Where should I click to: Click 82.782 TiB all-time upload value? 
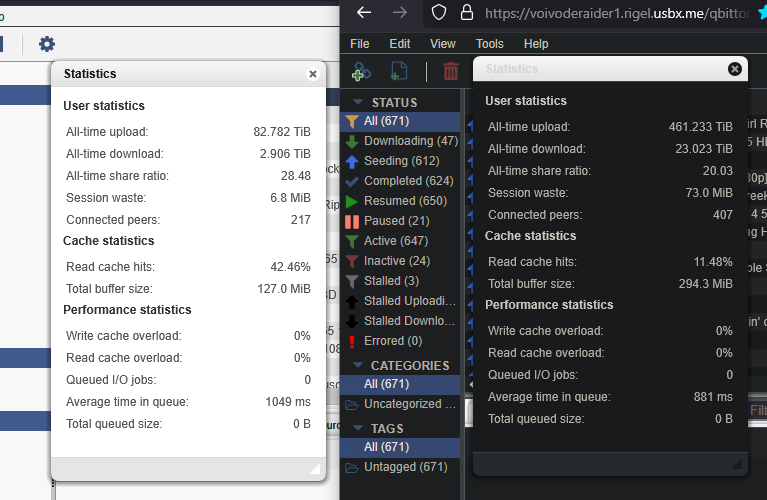pyautogui.click(x=282, y=132)
